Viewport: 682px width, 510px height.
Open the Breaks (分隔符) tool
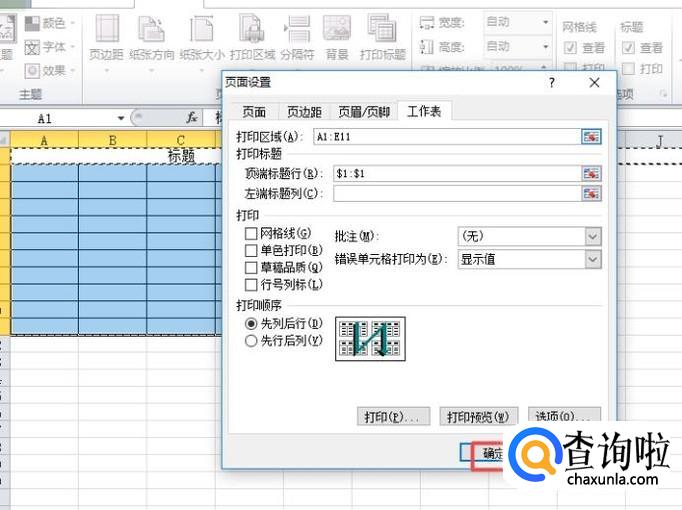(x=298, y=38)
